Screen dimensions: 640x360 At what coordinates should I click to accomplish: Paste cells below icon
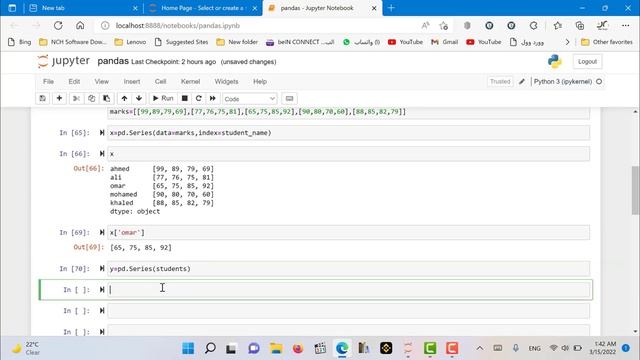107,98
